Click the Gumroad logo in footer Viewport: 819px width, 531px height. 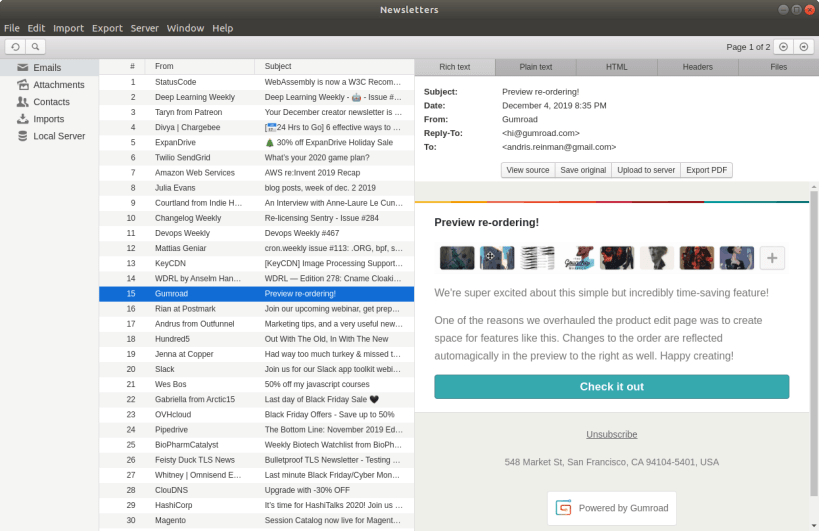click(x=564, y=508)
